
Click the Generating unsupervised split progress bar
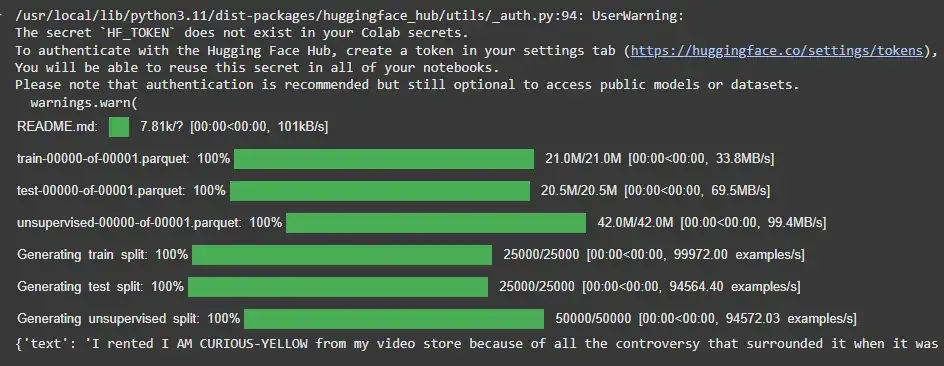pos(394,318)
